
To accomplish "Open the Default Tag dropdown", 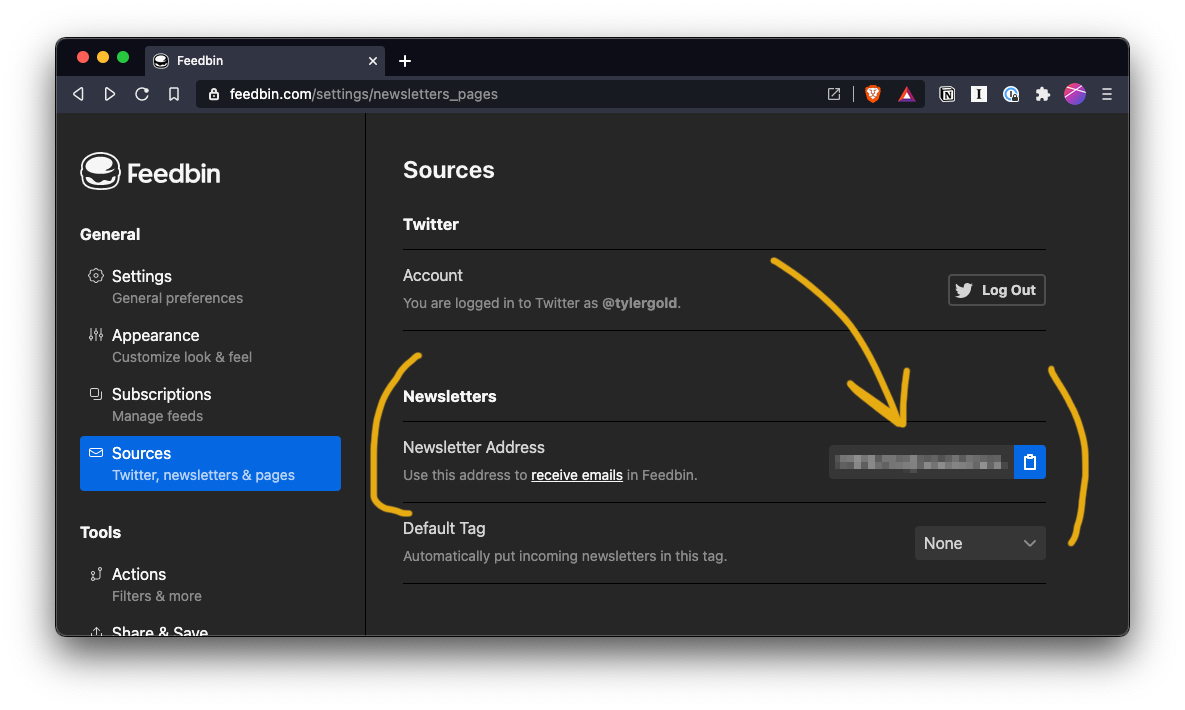I will [980, 543].
